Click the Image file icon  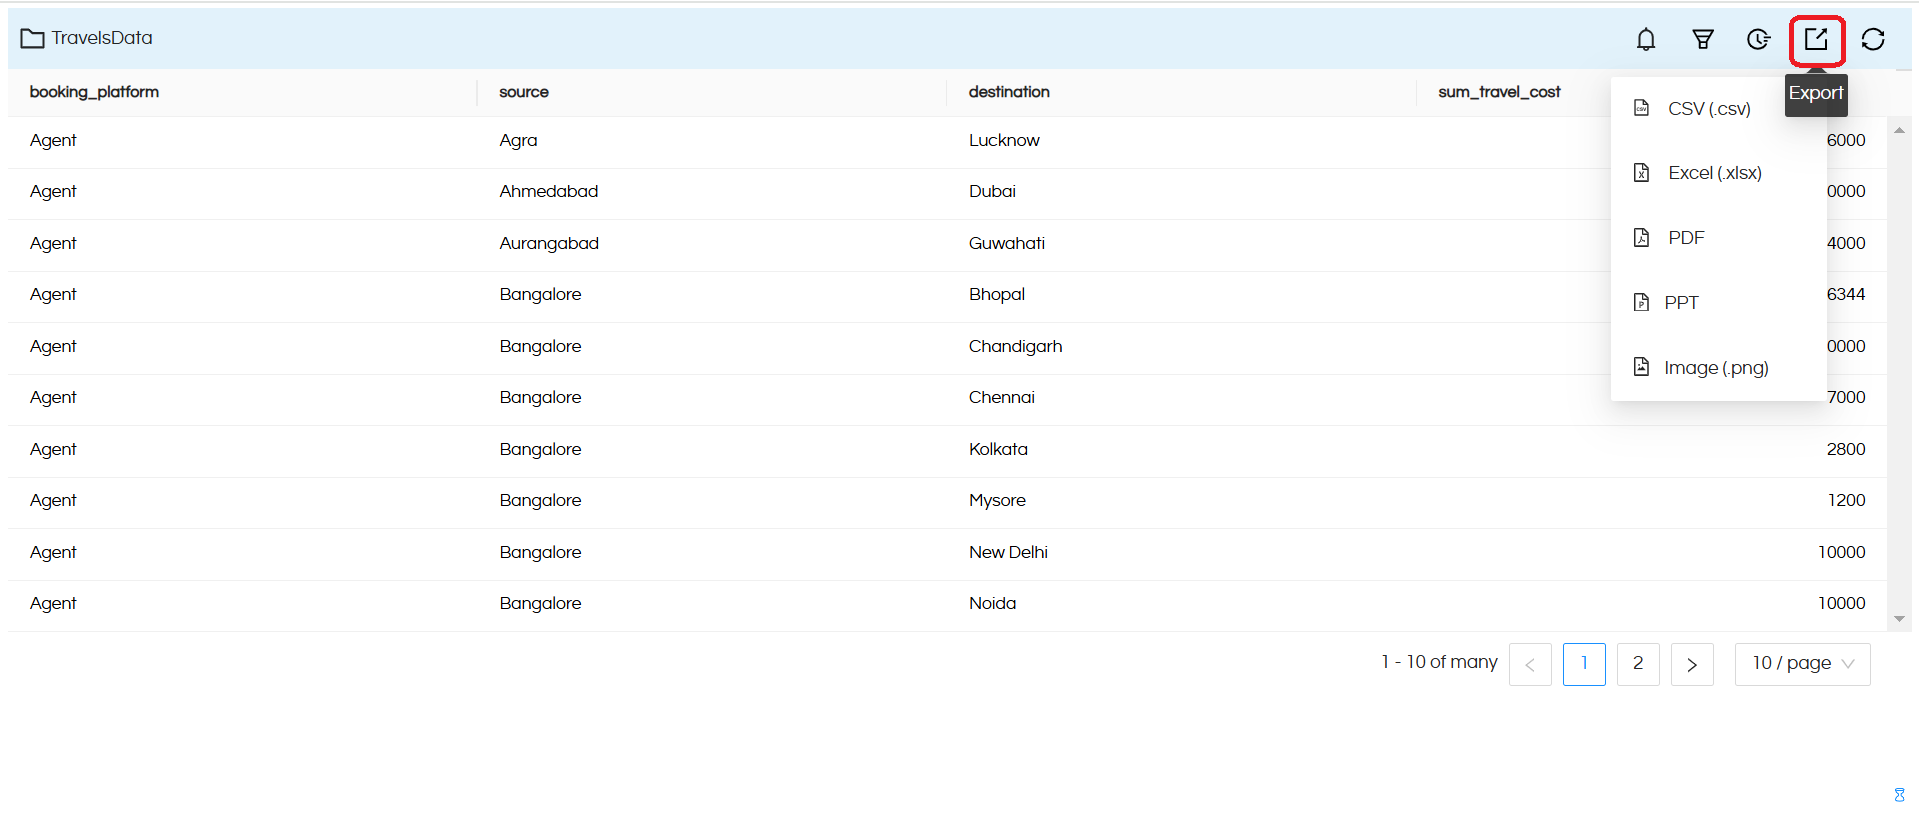tap(1641, 367)
